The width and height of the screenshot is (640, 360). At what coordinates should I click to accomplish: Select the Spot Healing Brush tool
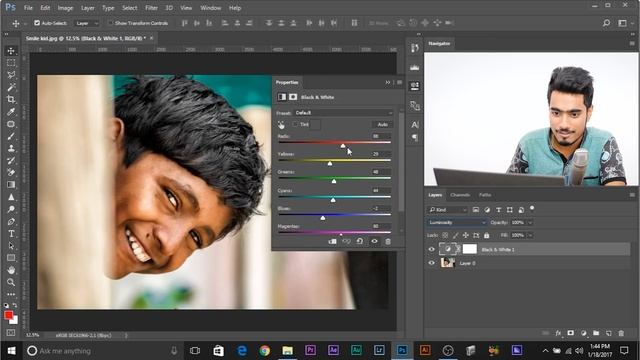pos(11,124)
